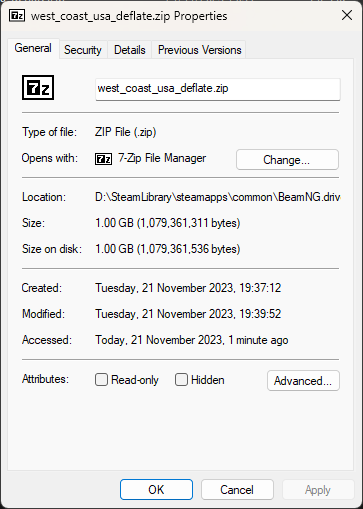Screen dimensions: 363x509
Task: Open the Advanced... attributes dialog
Action: (x=303, y=380)
